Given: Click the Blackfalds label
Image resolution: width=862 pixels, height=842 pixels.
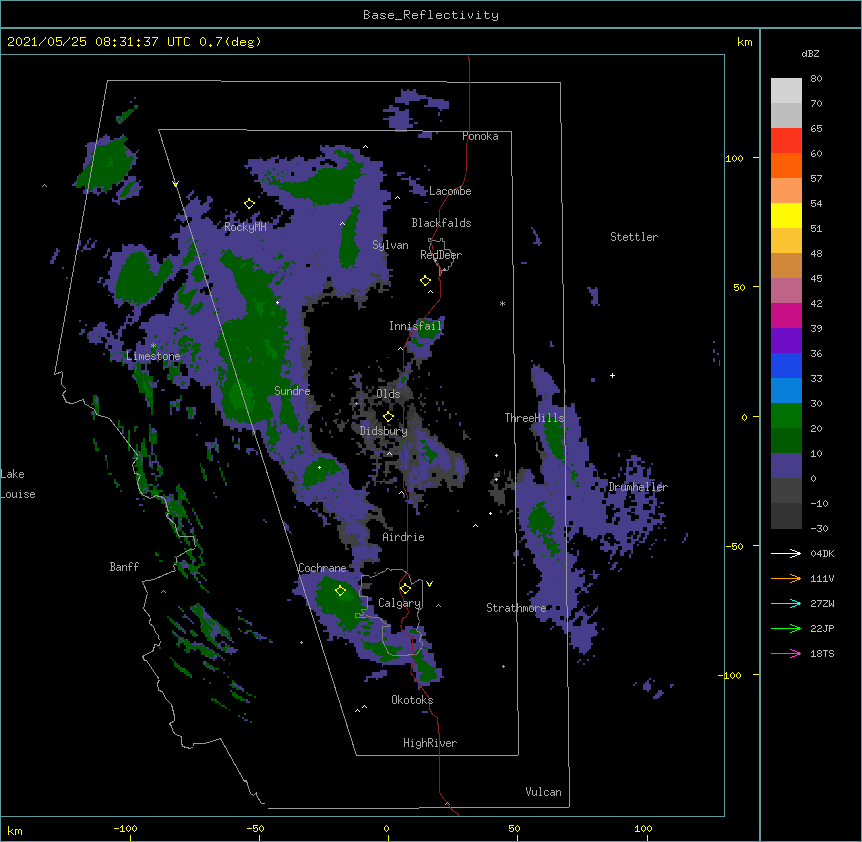Looking at the screenshot, I should pyautogui.click(x=441, y=223).
